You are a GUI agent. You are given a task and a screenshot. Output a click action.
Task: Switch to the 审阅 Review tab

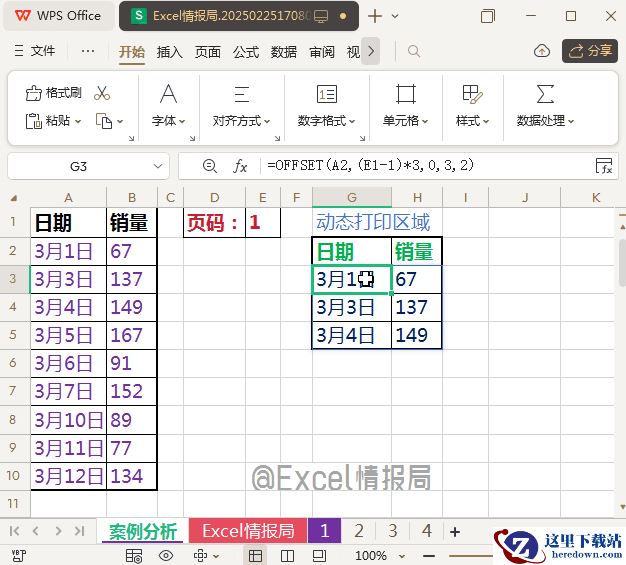point(322,52)
